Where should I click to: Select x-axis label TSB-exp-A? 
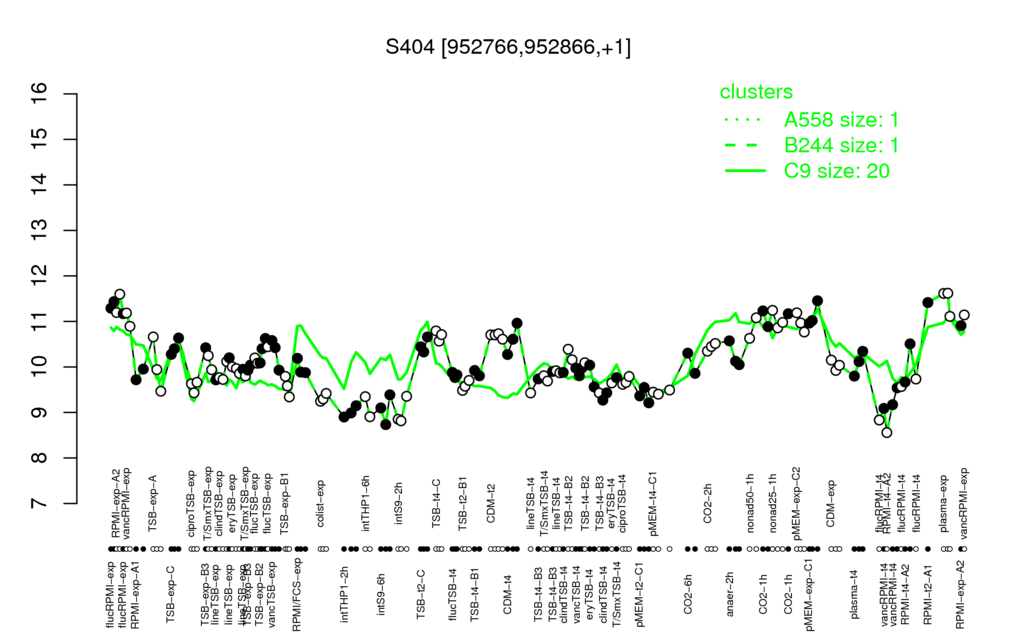(153, 503)
